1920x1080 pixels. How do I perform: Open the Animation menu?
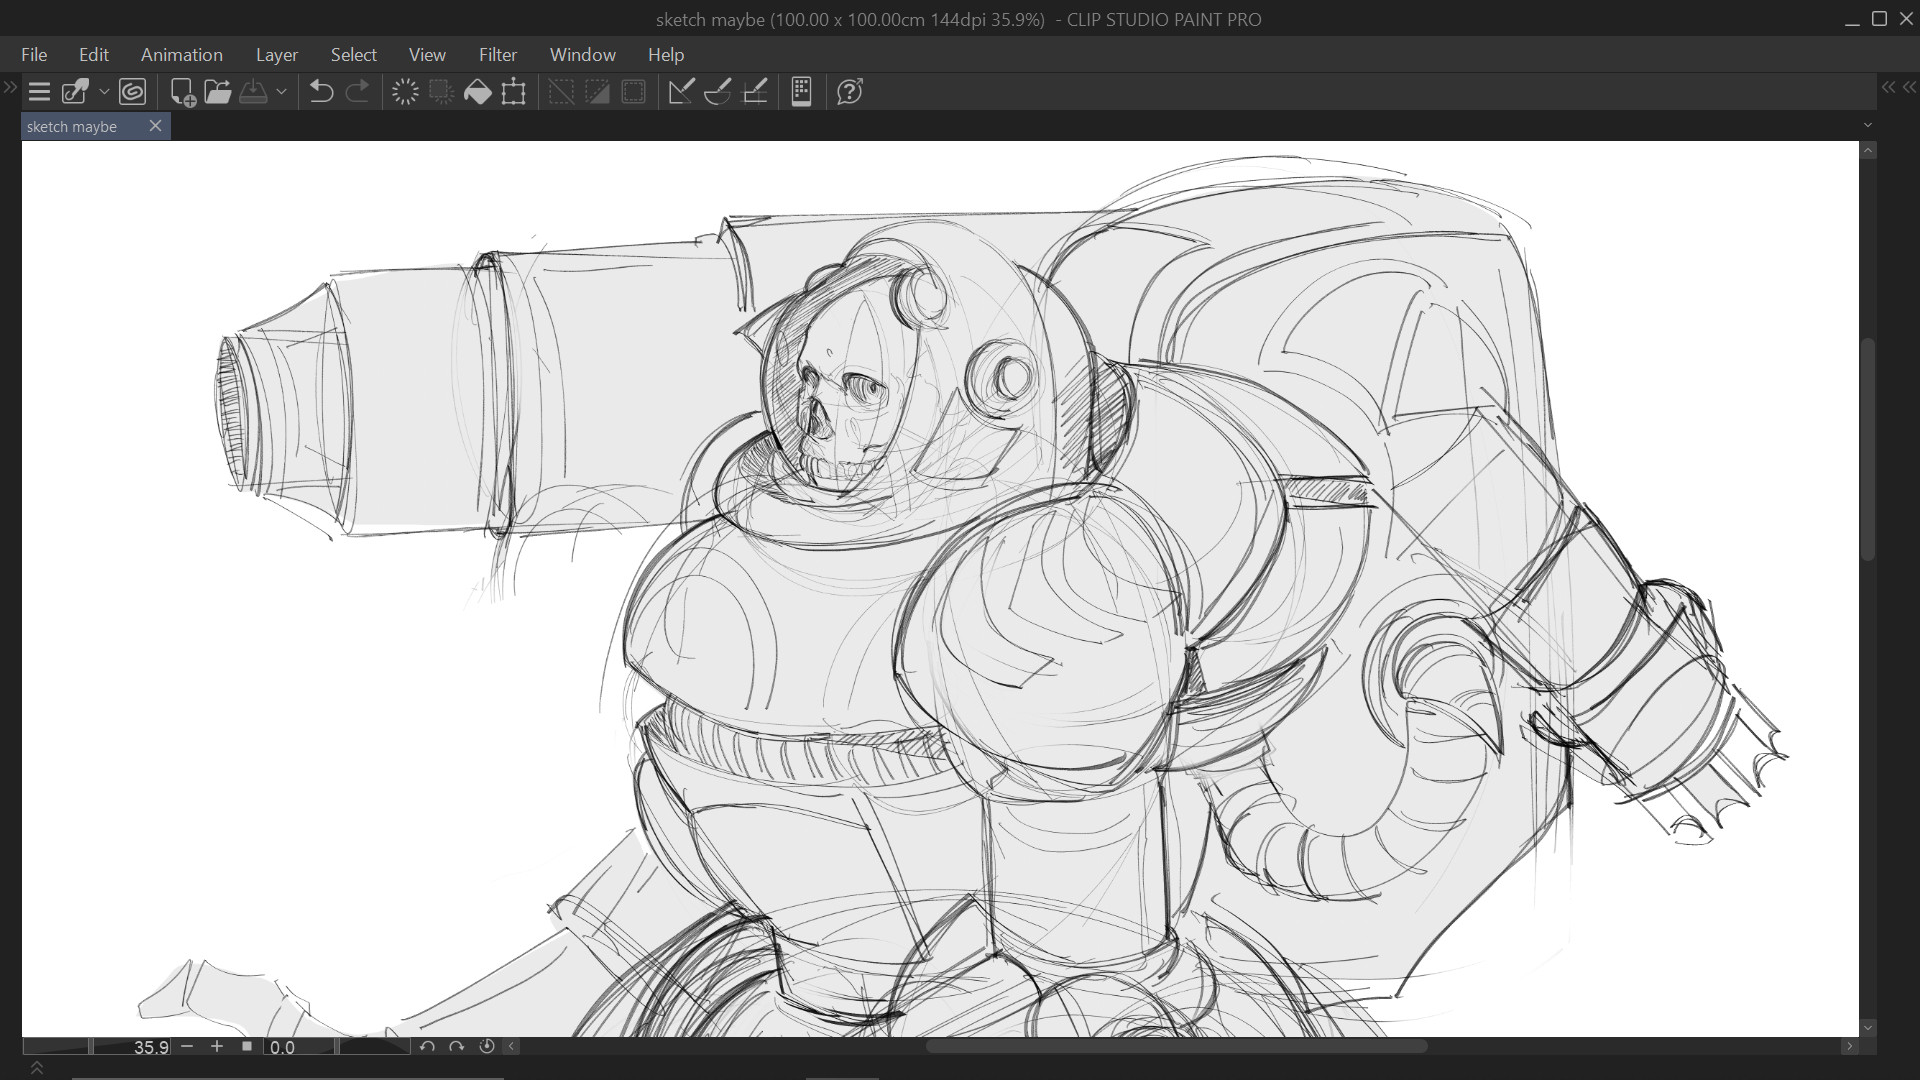click(182, 55)
